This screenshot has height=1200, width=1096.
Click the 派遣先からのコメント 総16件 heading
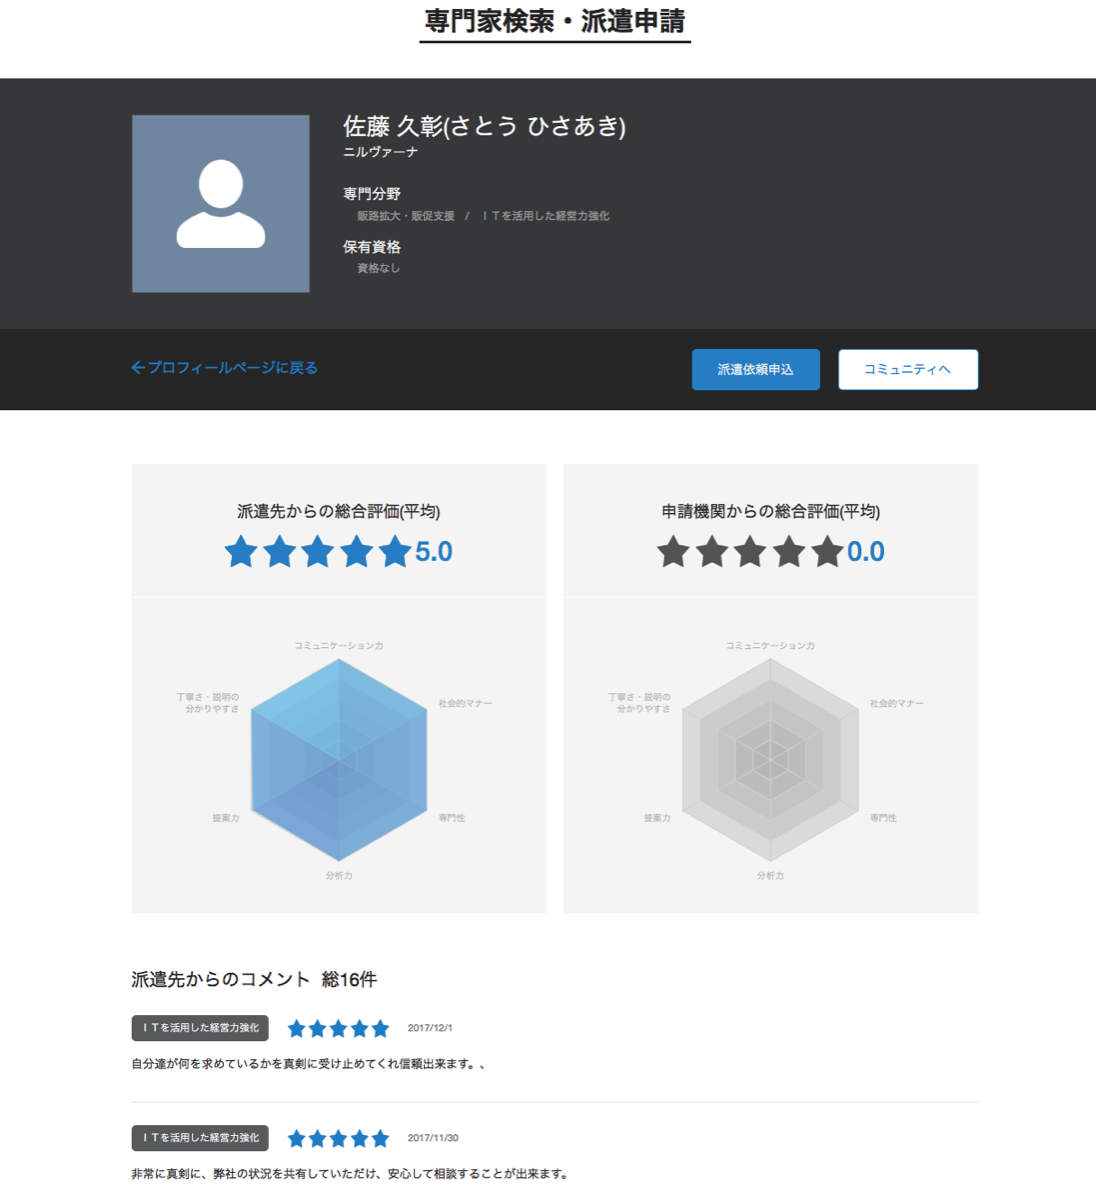(254, 980)
